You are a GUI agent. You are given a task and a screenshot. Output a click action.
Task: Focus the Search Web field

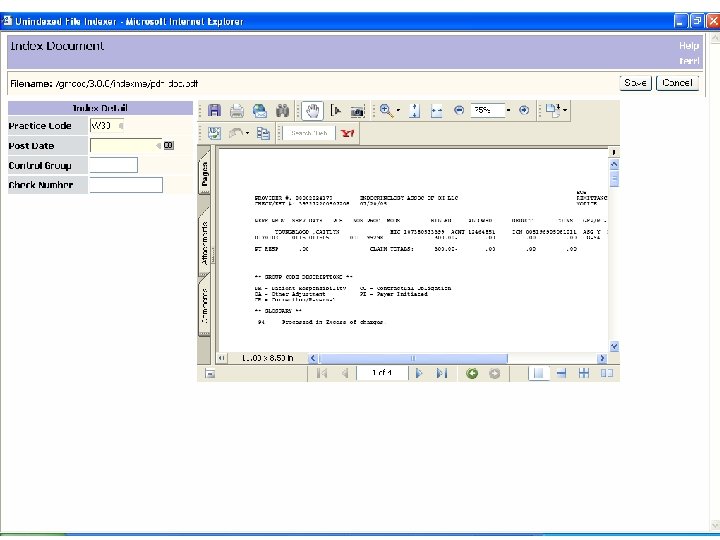pos(309,133)
